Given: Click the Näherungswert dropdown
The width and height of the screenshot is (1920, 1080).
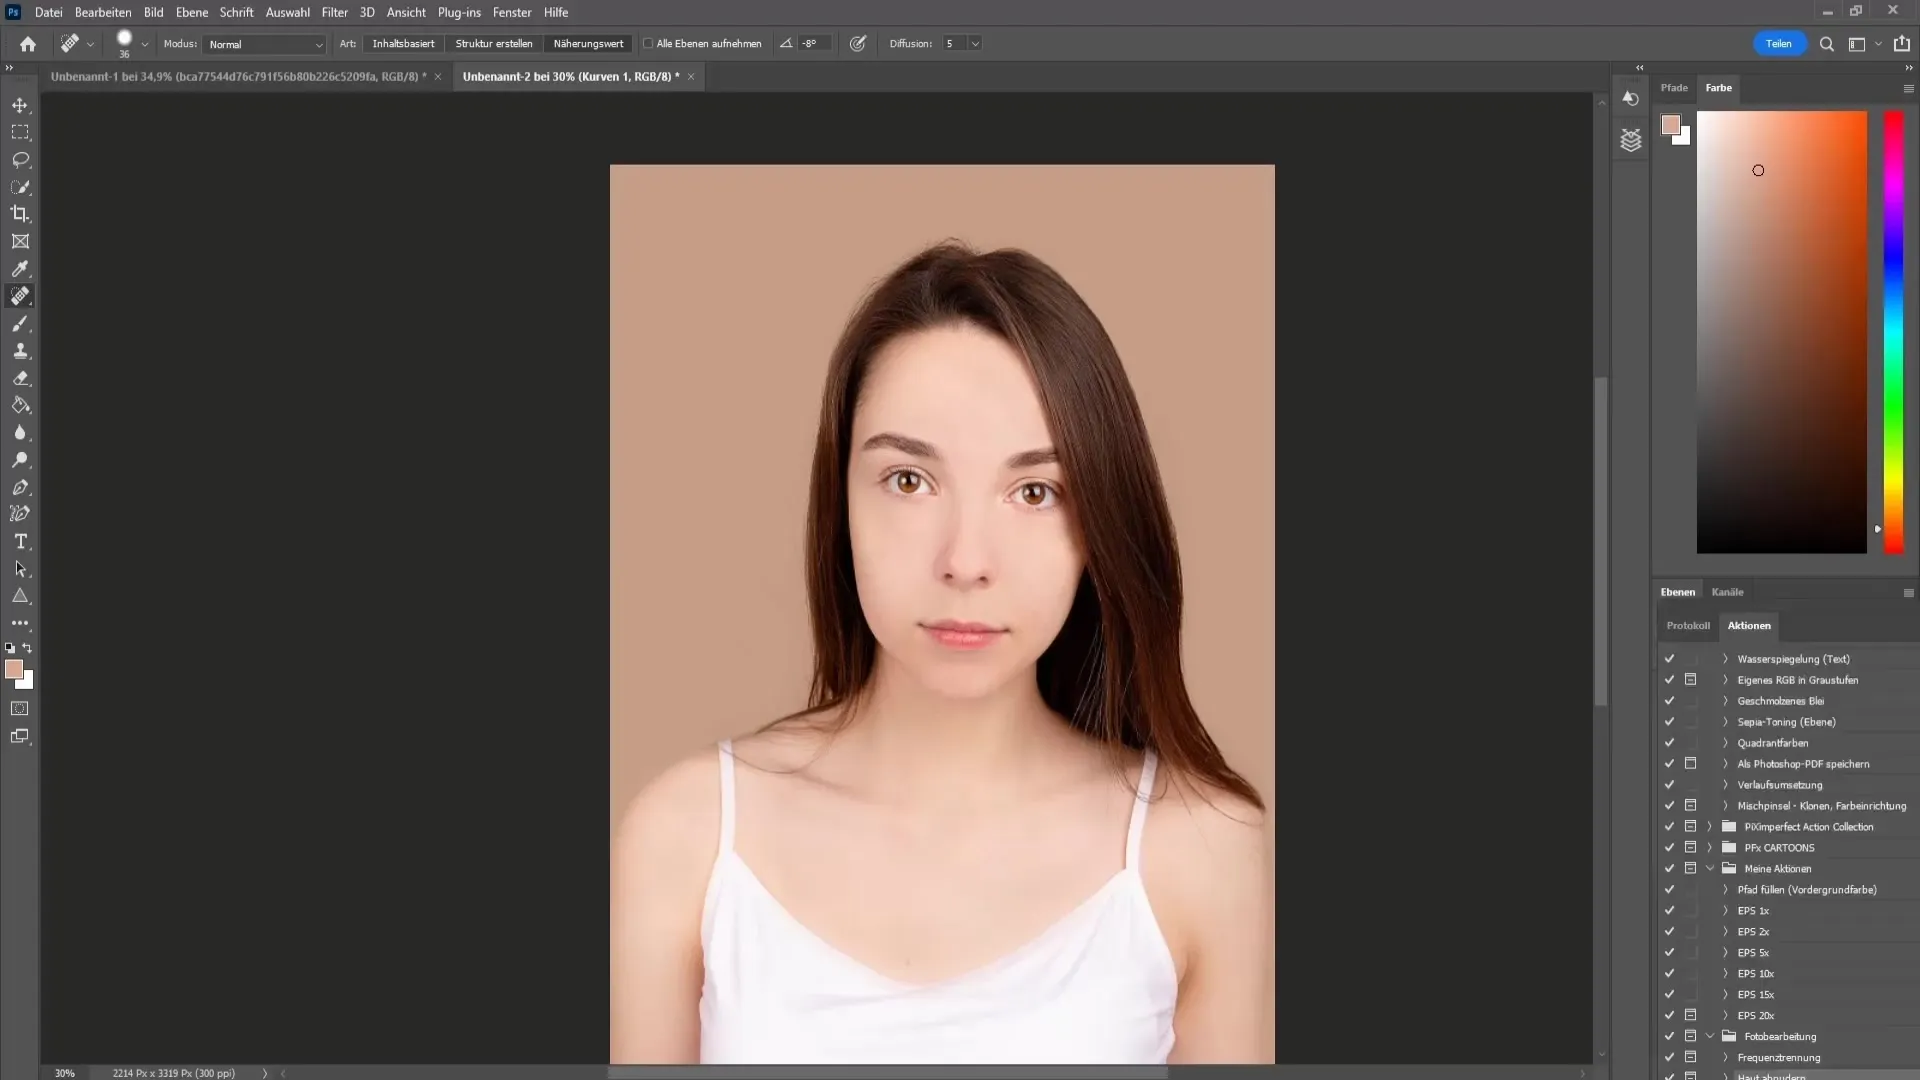Looking at the screenshot, I should [x=587, y=44].
